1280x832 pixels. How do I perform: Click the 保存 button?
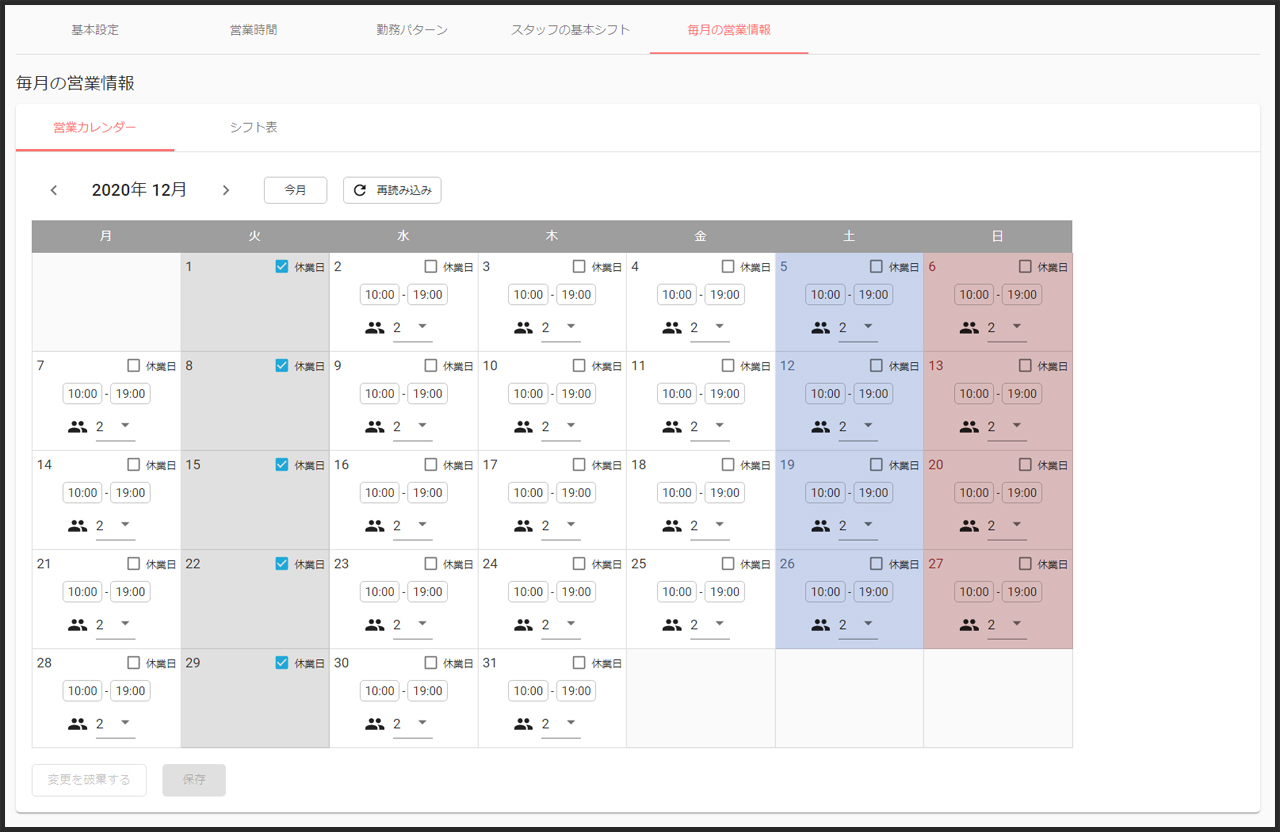click(194, 780)
